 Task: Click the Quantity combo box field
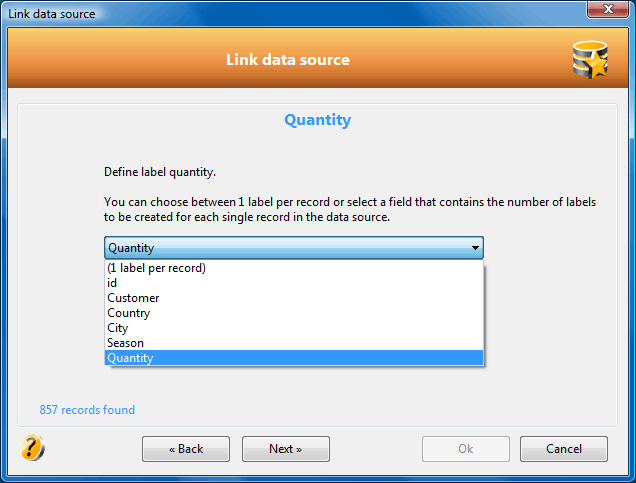[294, 247]
